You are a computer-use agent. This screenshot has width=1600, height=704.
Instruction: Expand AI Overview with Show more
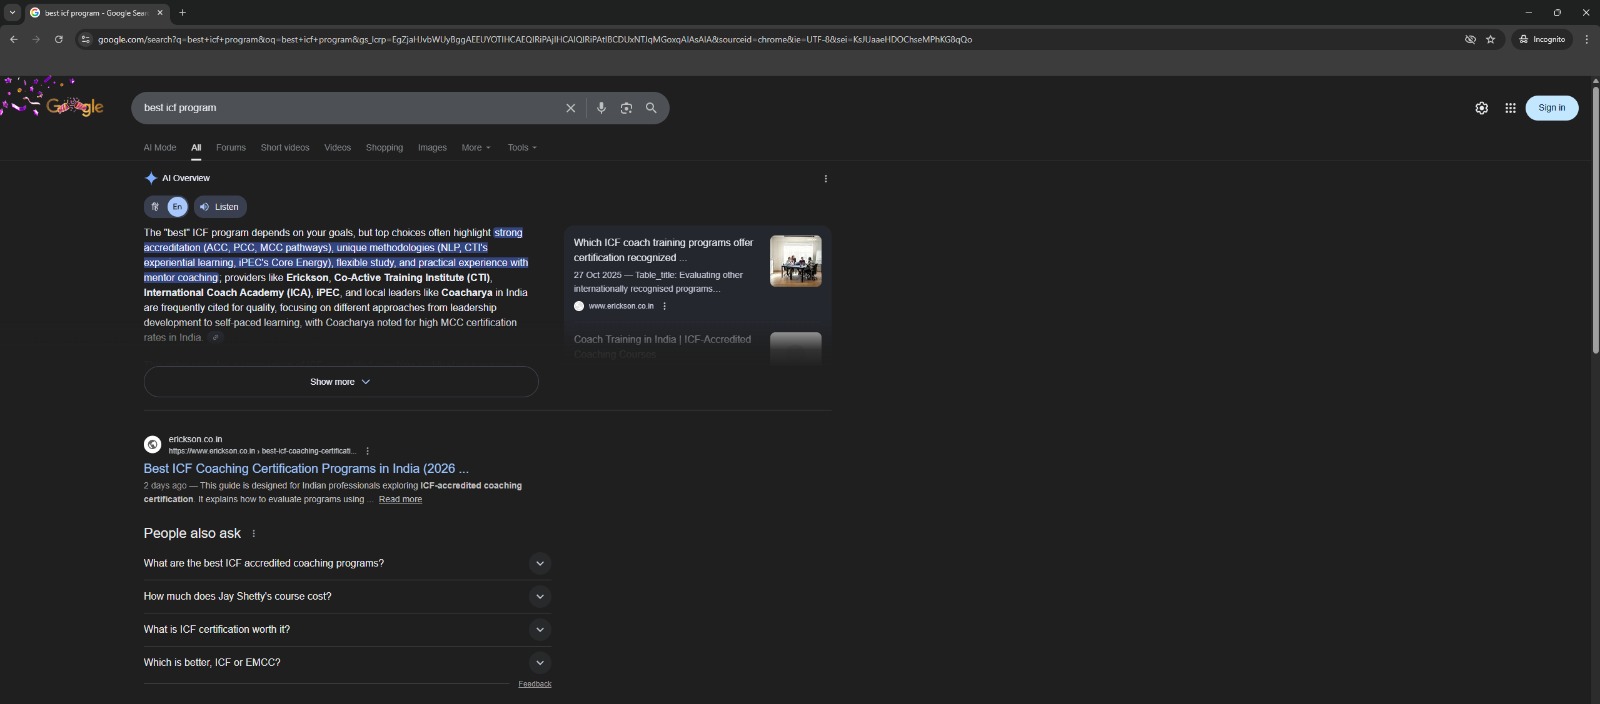[x=341, y=382]
